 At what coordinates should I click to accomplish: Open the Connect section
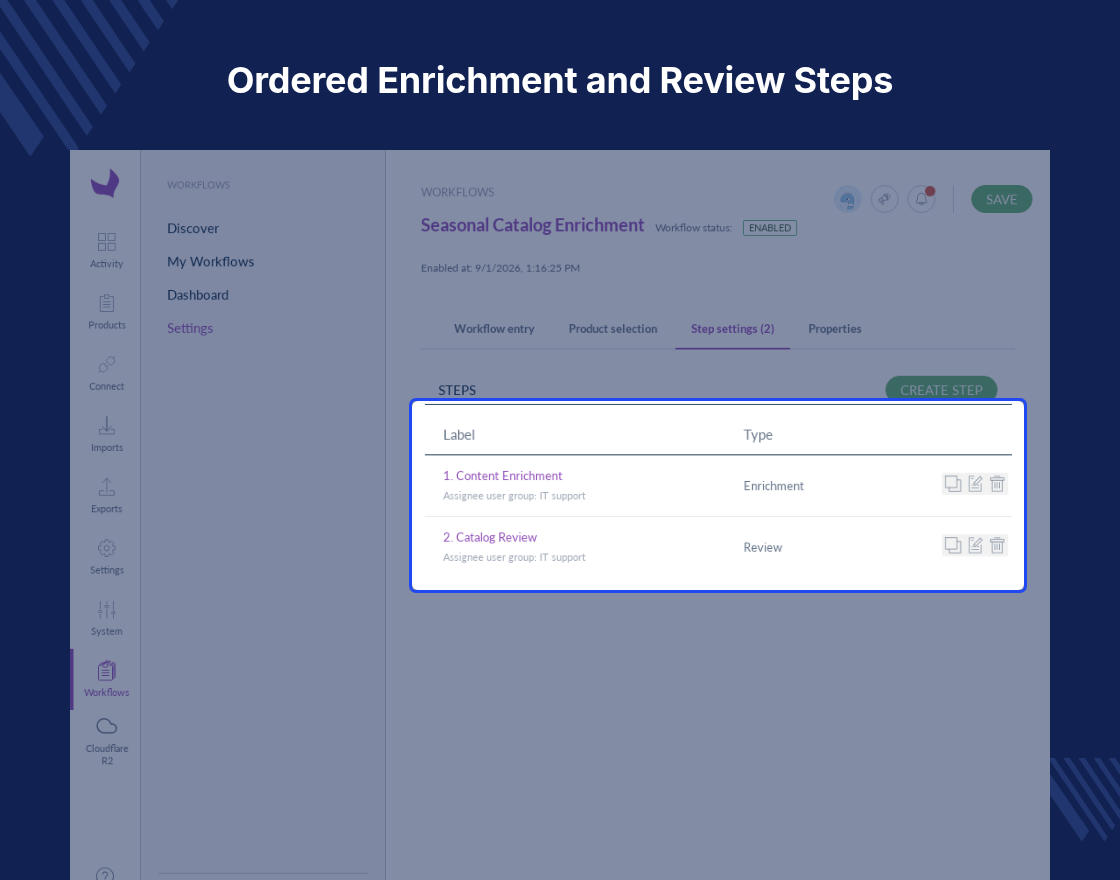click(106, 373)
